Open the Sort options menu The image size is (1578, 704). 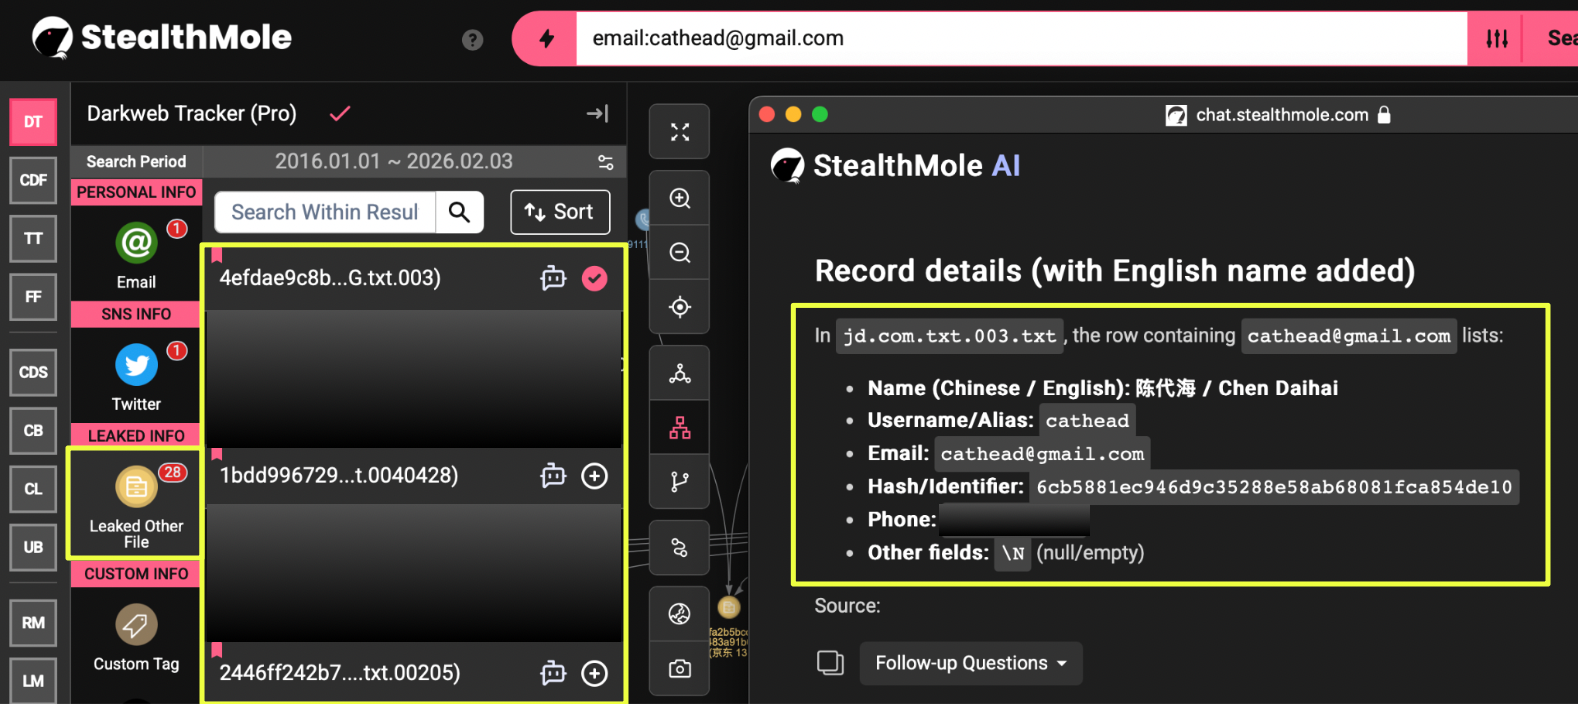click(x=560, y=212)
